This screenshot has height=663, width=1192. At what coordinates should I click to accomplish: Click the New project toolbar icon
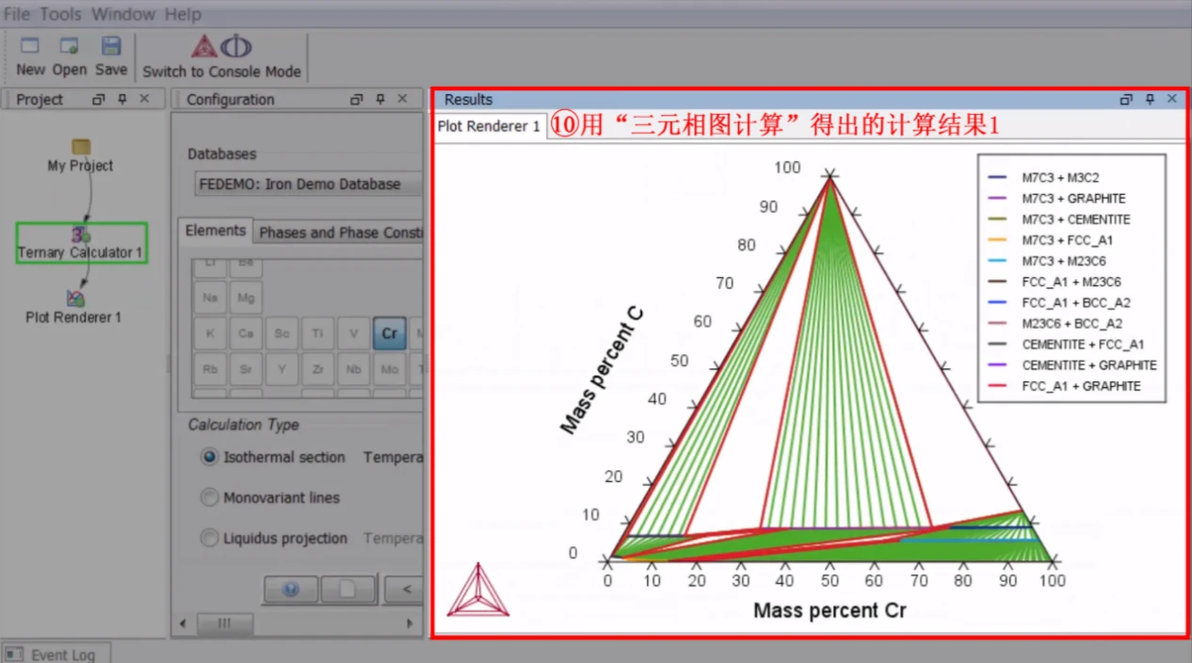(x=30, y=46)
